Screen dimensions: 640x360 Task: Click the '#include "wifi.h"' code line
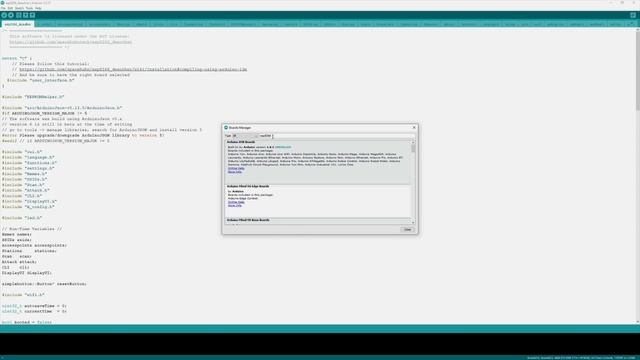click(x=23, y=295)
